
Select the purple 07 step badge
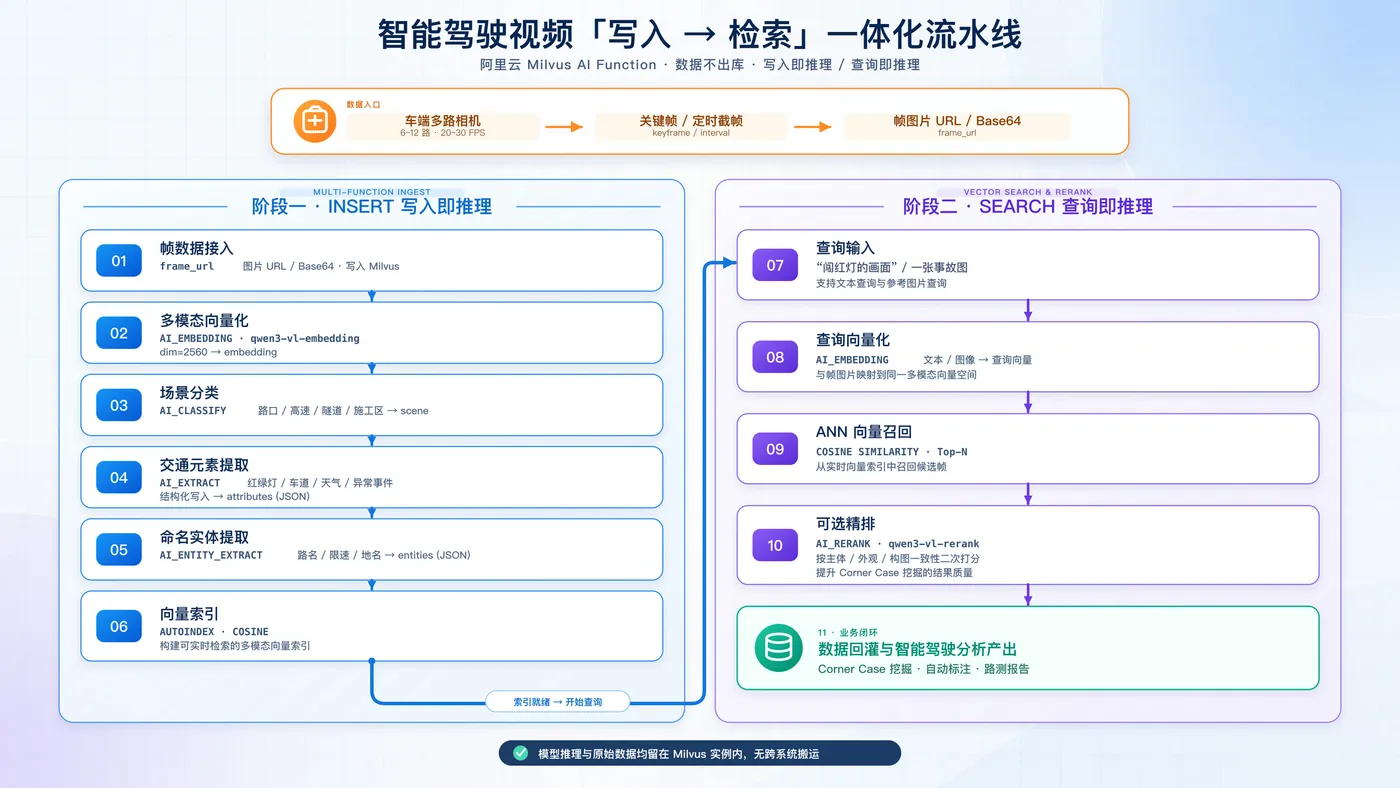click(775, 265)
